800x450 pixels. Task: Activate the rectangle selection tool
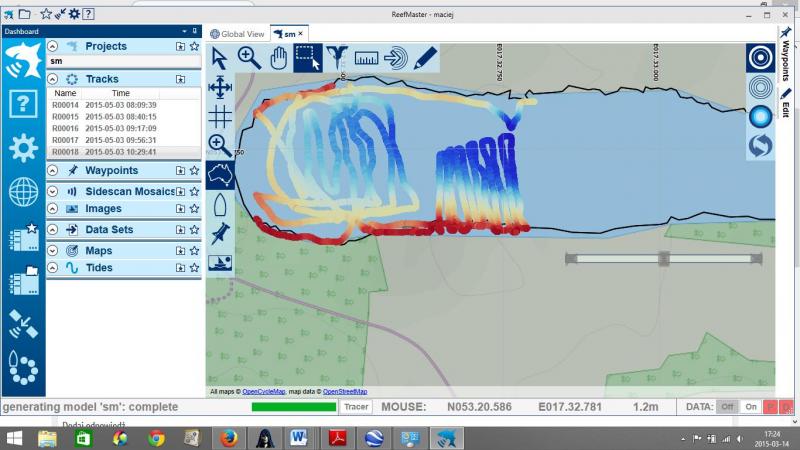308,57
